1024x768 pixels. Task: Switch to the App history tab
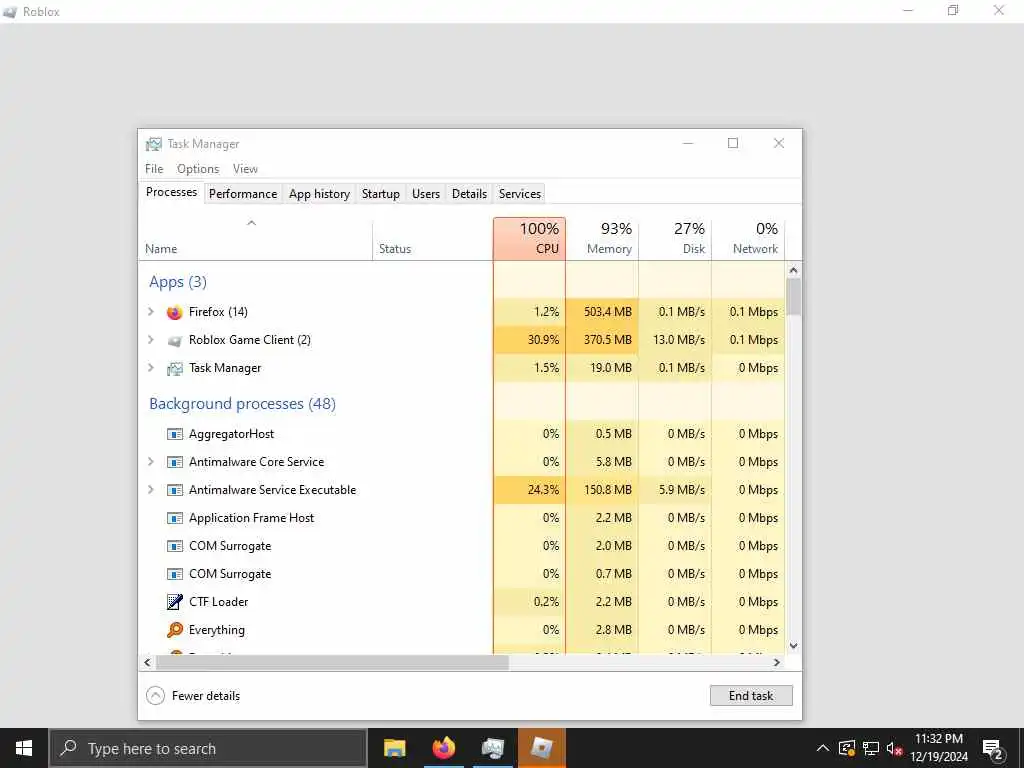point(319,194)
